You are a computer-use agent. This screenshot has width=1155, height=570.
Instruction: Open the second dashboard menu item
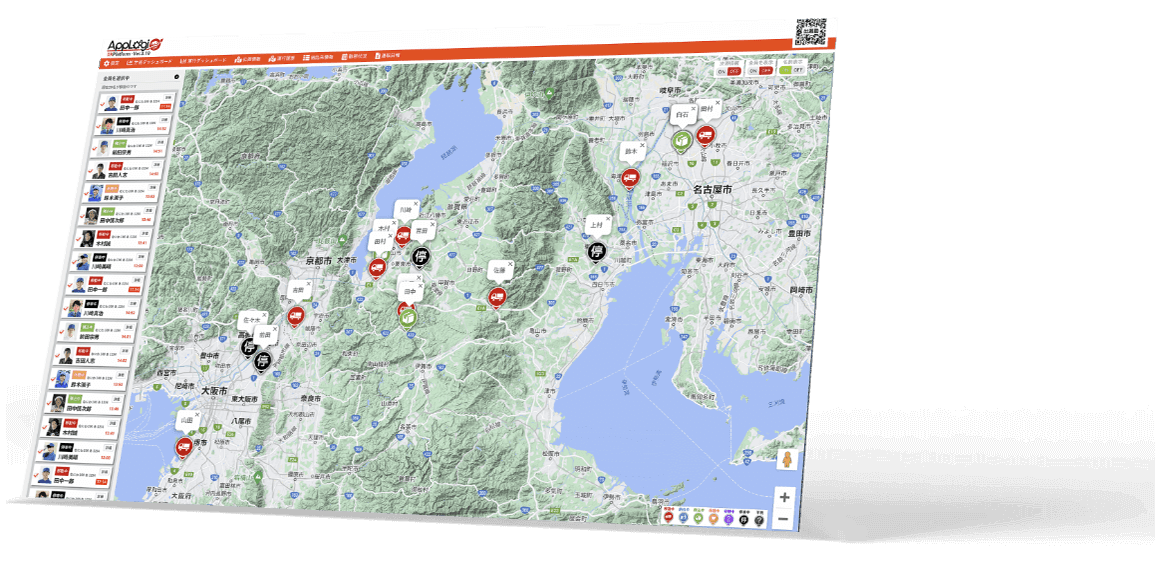(204, 61)
